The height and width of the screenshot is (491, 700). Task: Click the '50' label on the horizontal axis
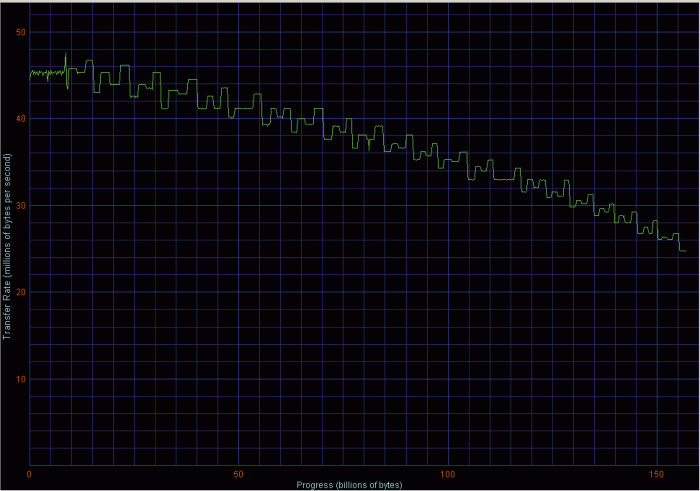point(238,473)
